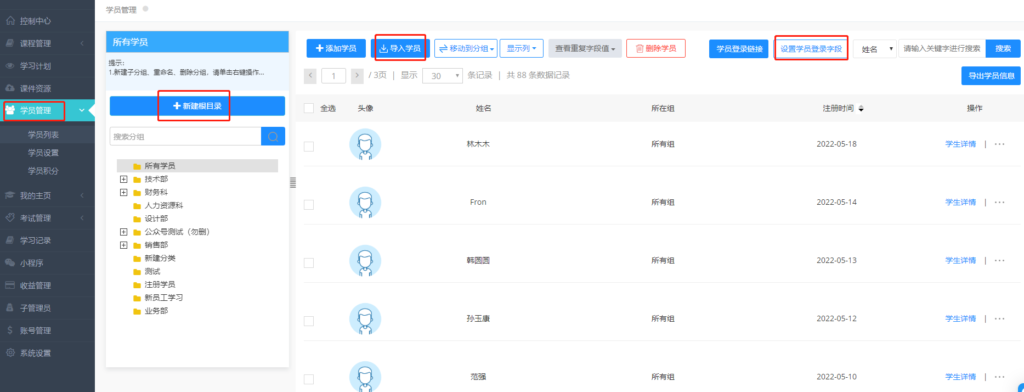1024x392 pixels.
Task: Click avatar of 林木木
Action: [x=365, y=144]
